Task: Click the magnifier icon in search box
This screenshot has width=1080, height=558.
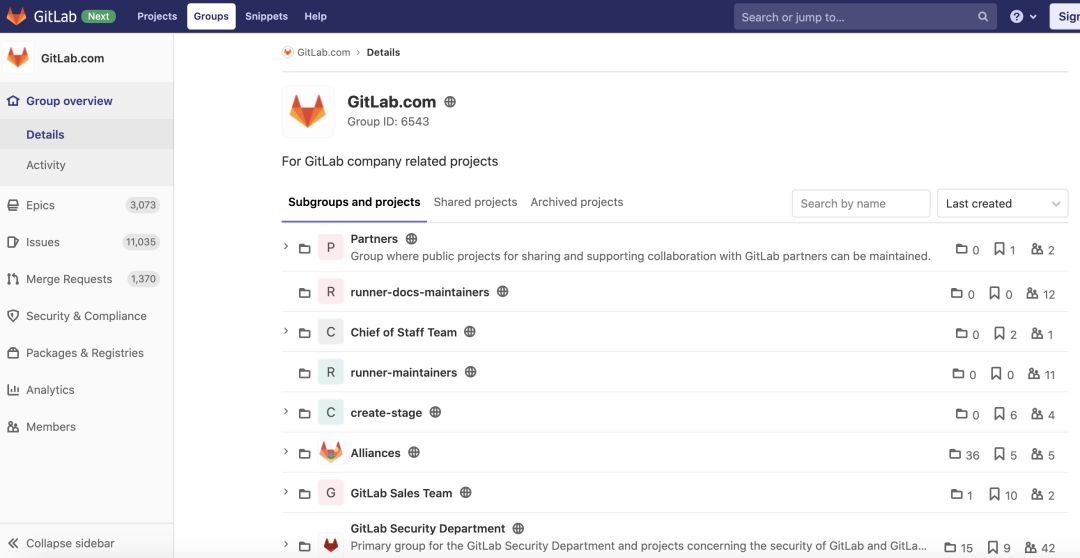Action: pos(983,17)
